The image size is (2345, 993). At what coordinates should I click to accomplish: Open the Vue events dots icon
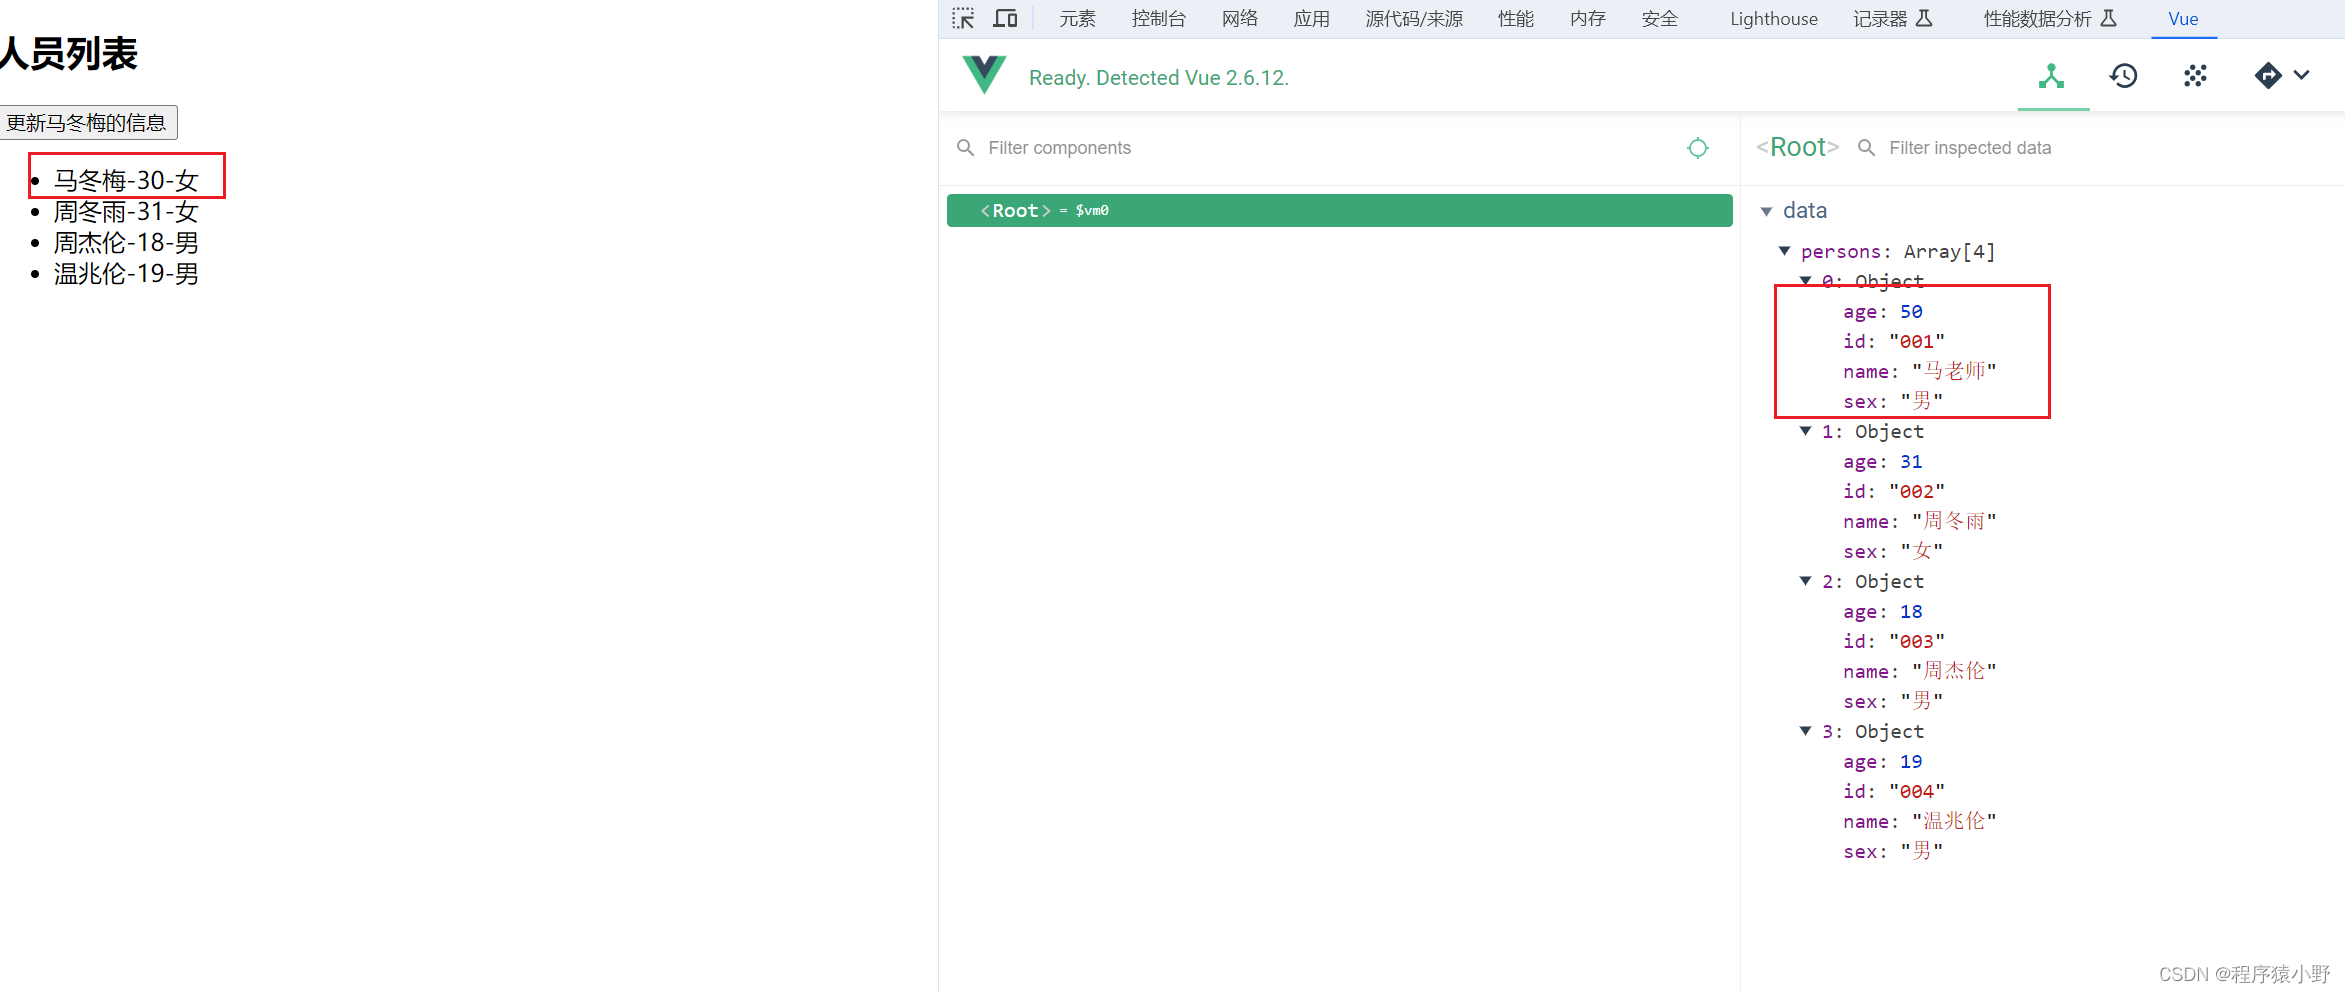(x=2195, y=76)
